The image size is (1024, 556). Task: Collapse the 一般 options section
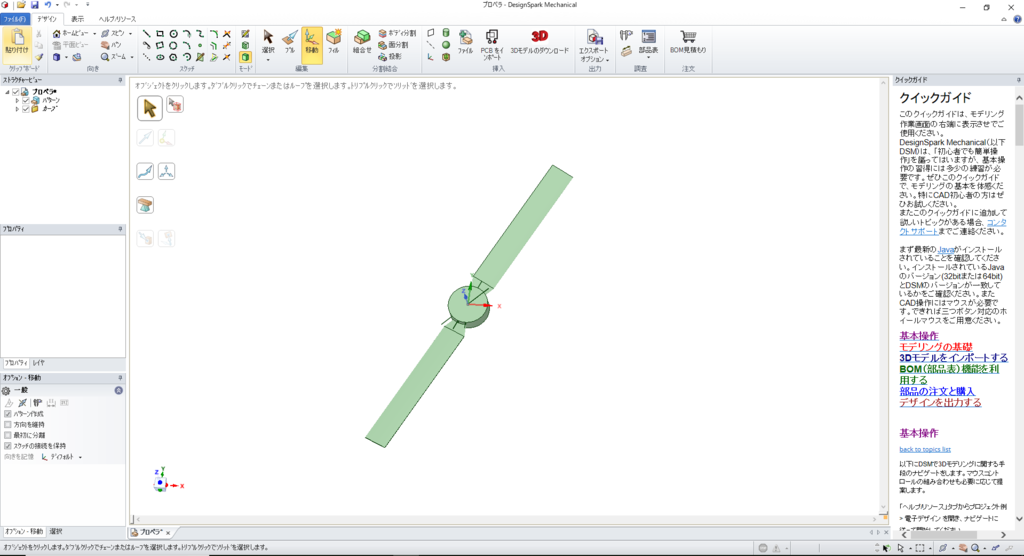point(119,391)
